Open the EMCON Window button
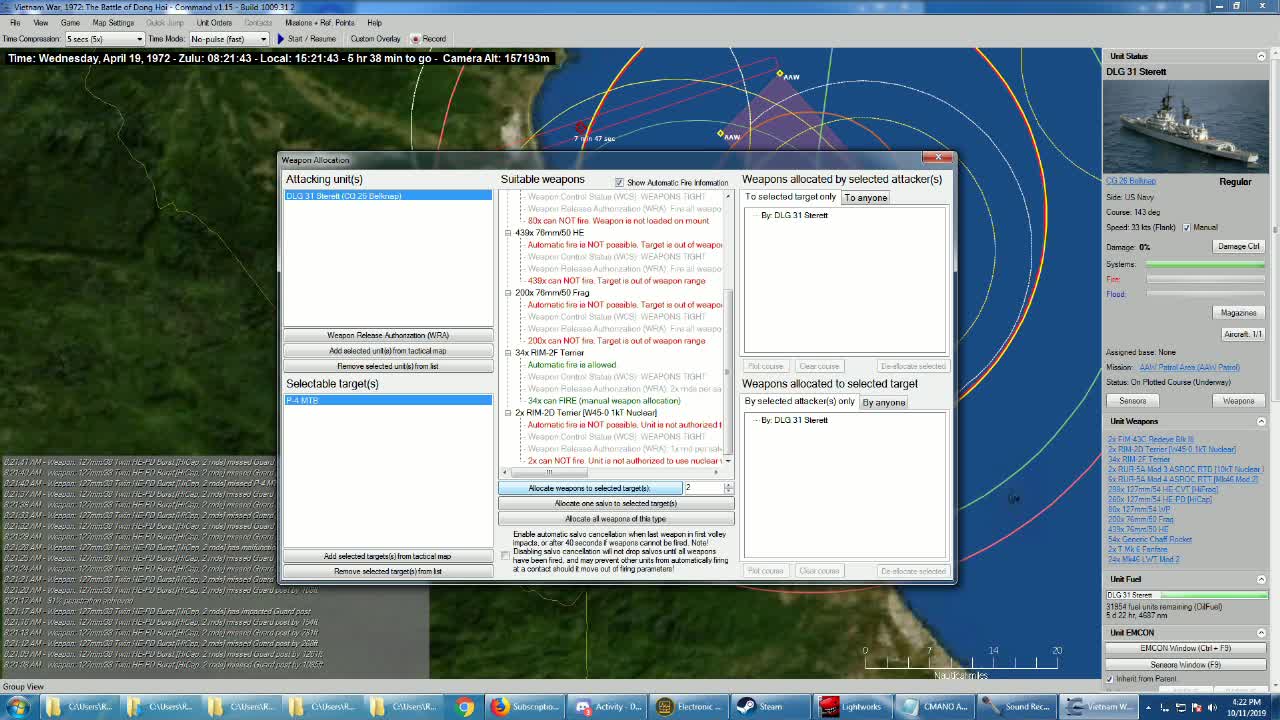Viewport: 1280px width, 720px height. pos(1186,648)
